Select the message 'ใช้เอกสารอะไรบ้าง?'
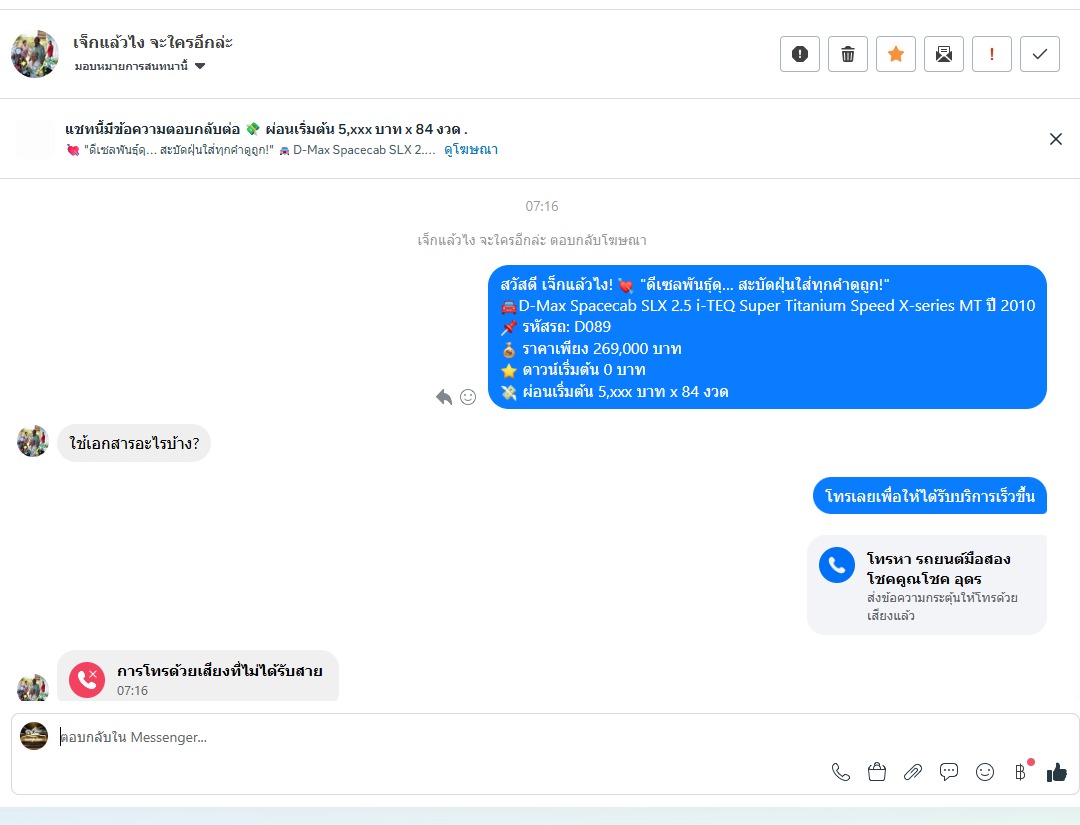 pyautogui.click(x=134, y=443)
